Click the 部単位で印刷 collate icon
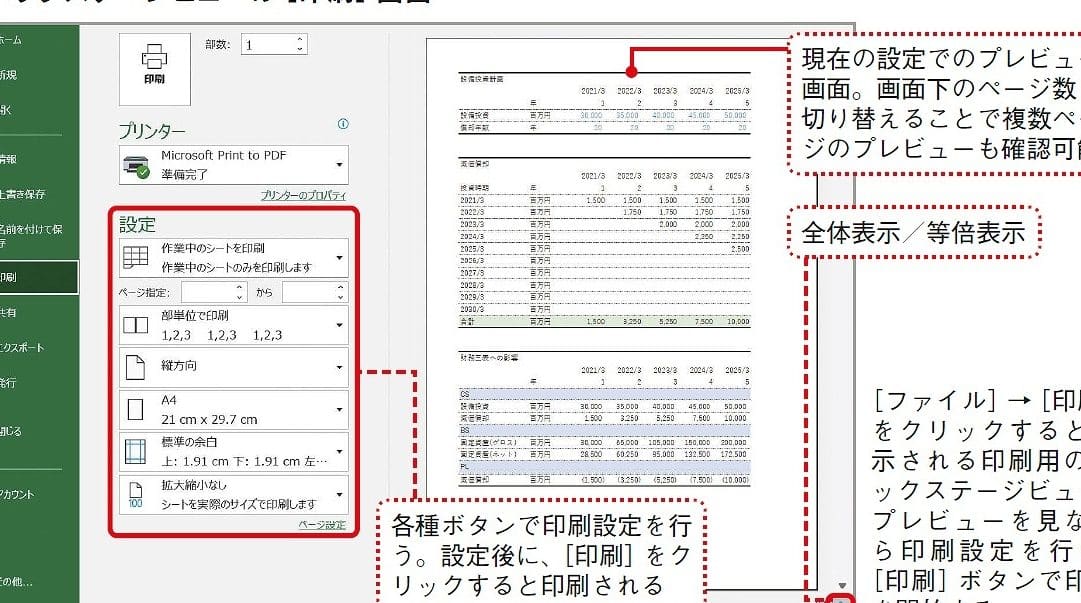This screenshot has width=1081, height=603. [x=135, y=324]
